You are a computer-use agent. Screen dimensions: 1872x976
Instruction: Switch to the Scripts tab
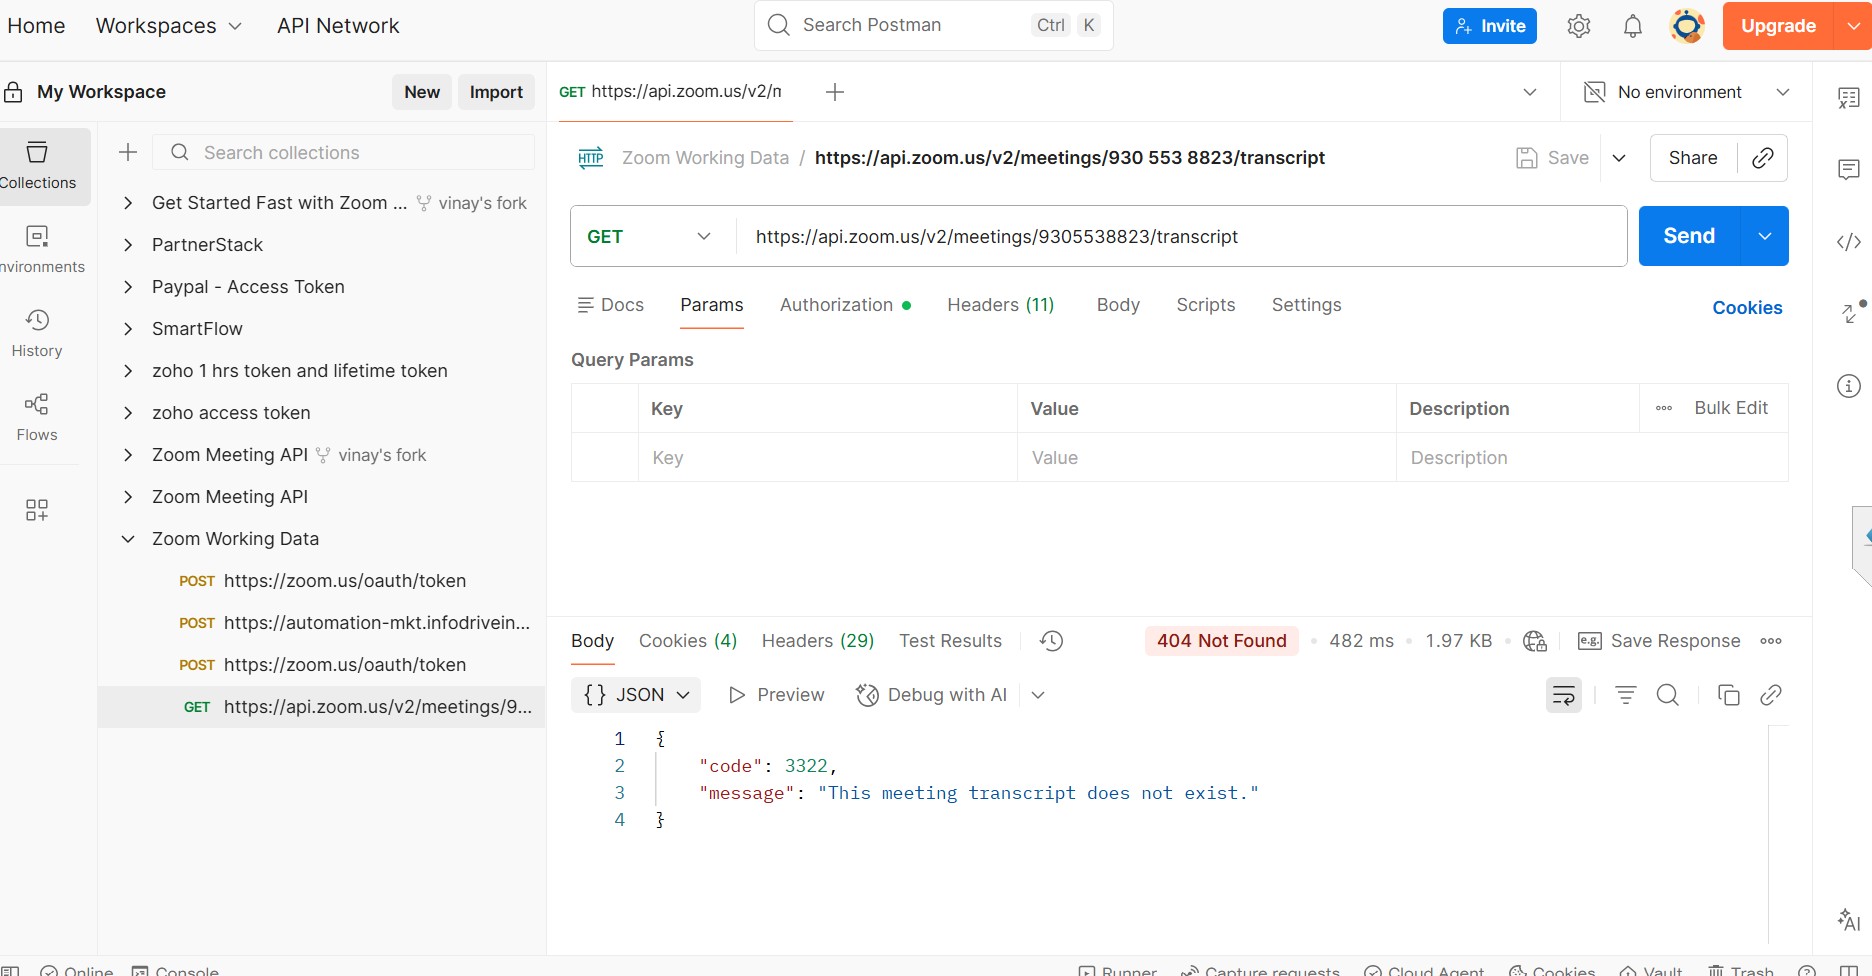click(1206, 305)
